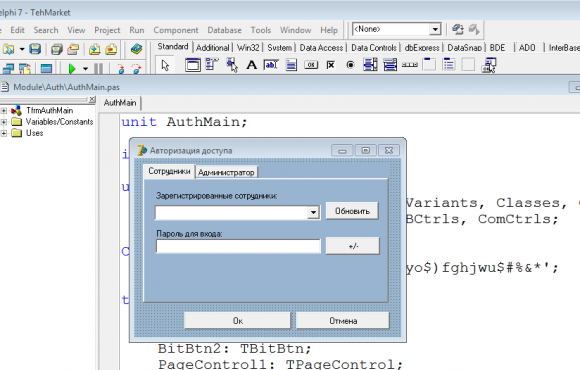Image resolution: width=580 pixels, height=370 pixels.
Task: Click the Save disk icon
Action: [x=35, y=49]
